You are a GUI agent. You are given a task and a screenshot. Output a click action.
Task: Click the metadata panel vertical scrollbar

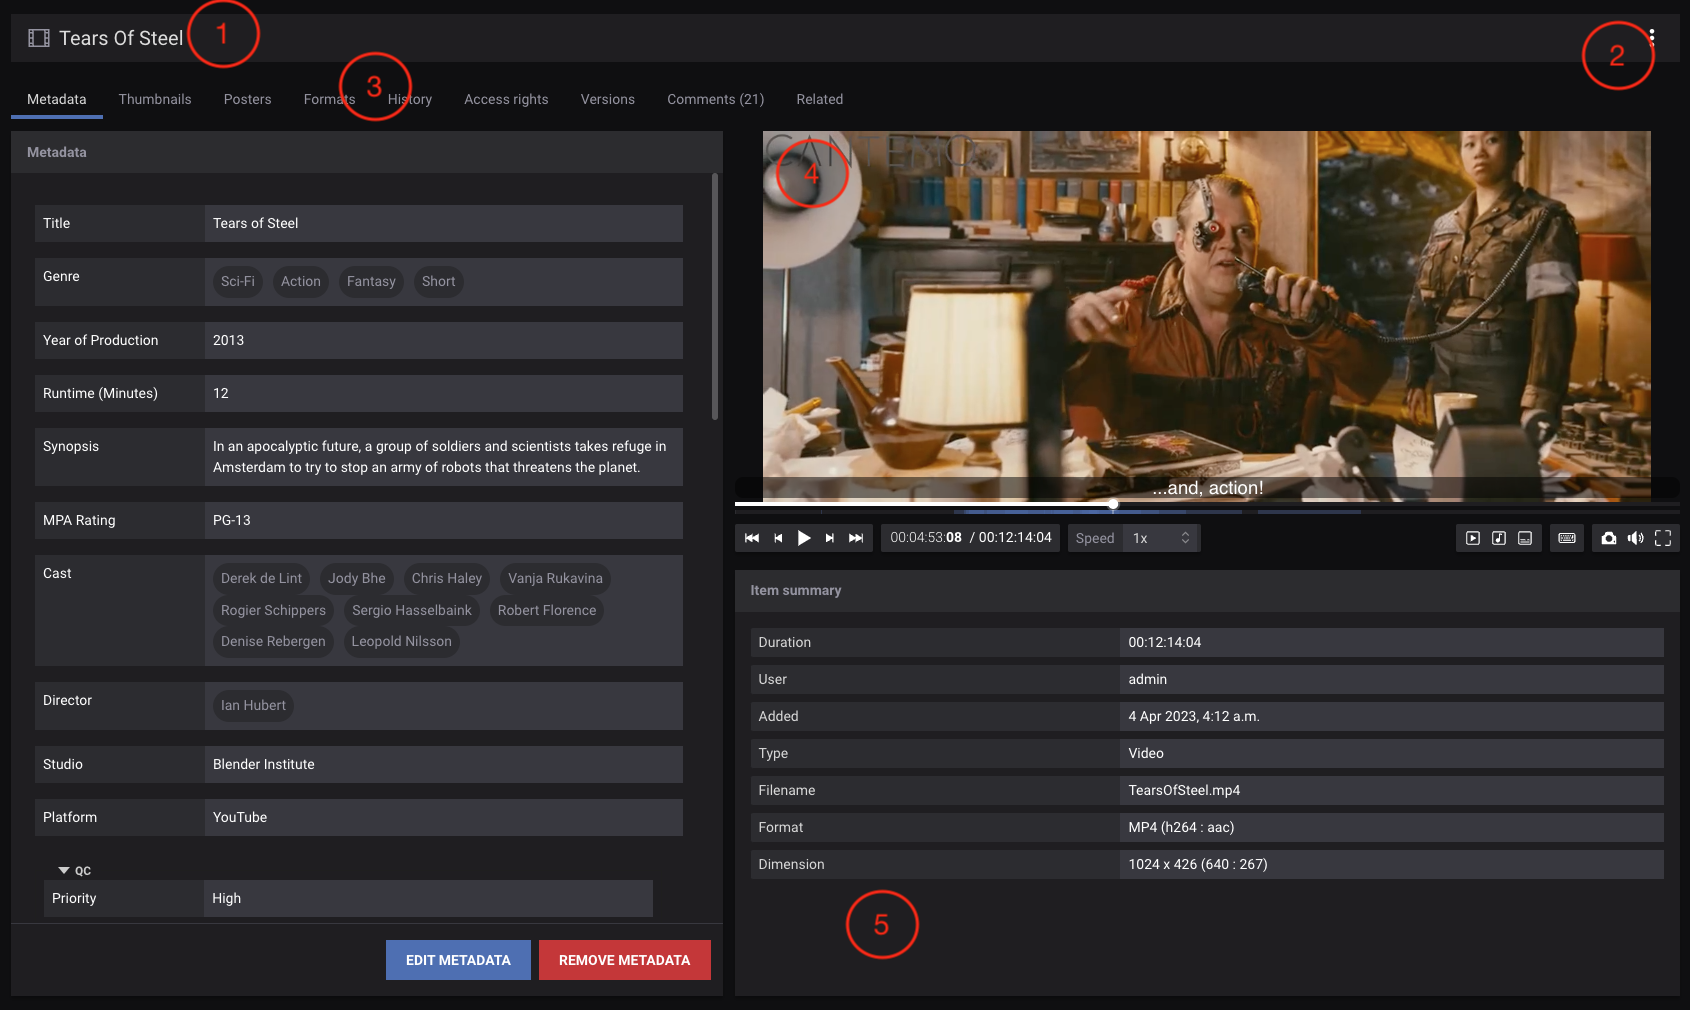point(715,296)
